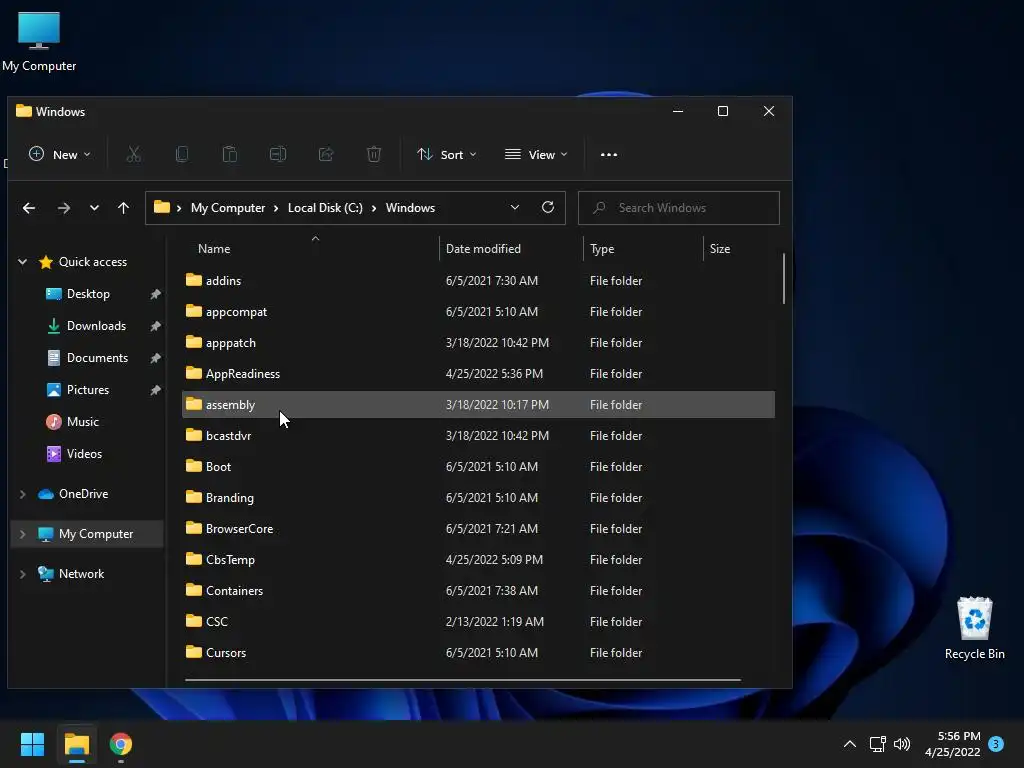Viewport: 1024px width, 768px height.
Task: Open the View dropdown menu
Action: 536,155
